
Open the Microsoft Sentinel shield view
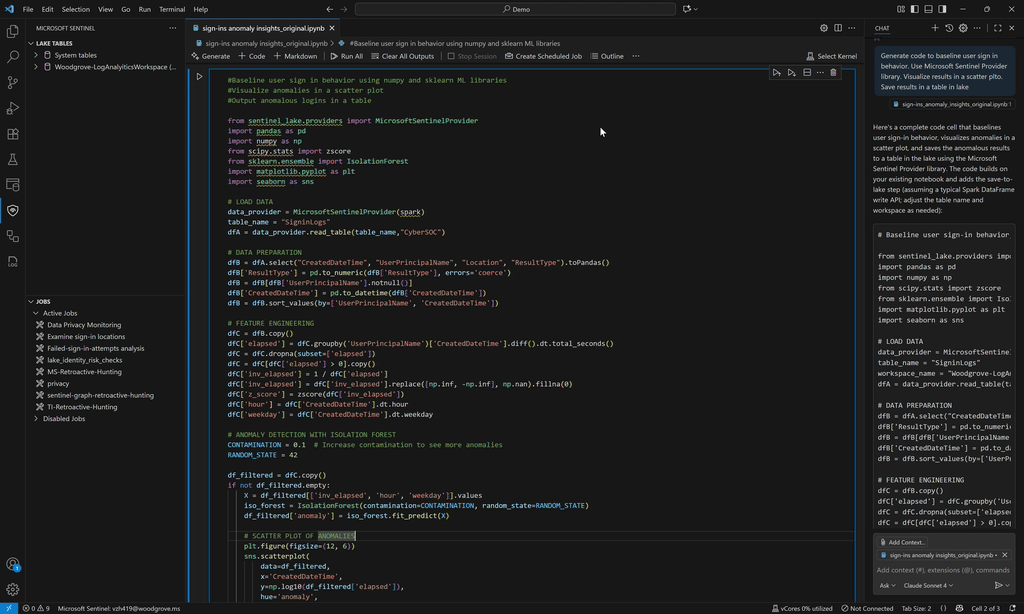[13, 210]
